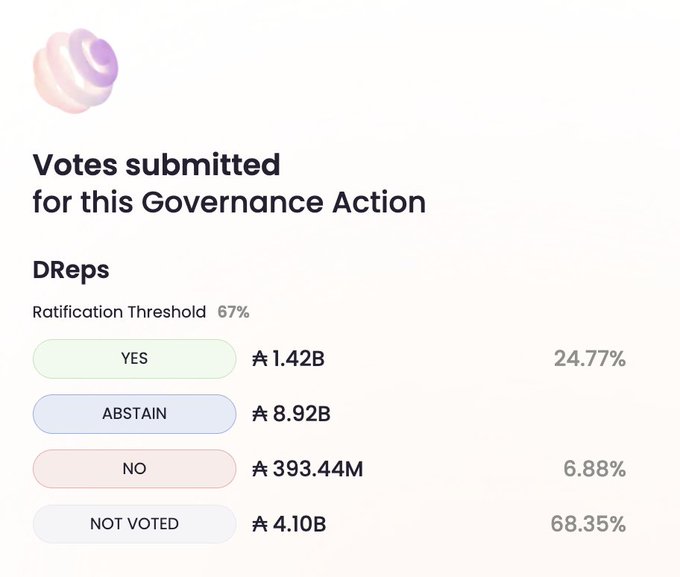680x577 pixels.
Task: Click the ADA symbol beside 393.44M
Action: coord(260,469)
